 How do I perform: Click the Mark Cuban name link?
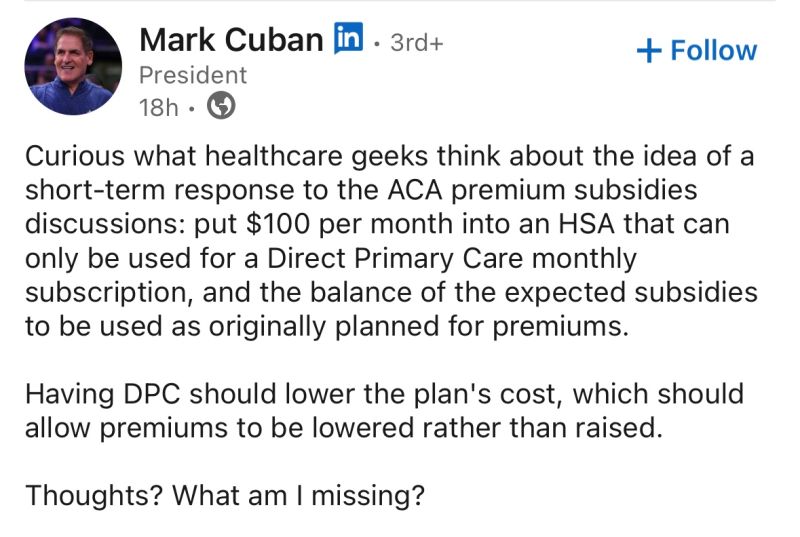tap(231, 40)
